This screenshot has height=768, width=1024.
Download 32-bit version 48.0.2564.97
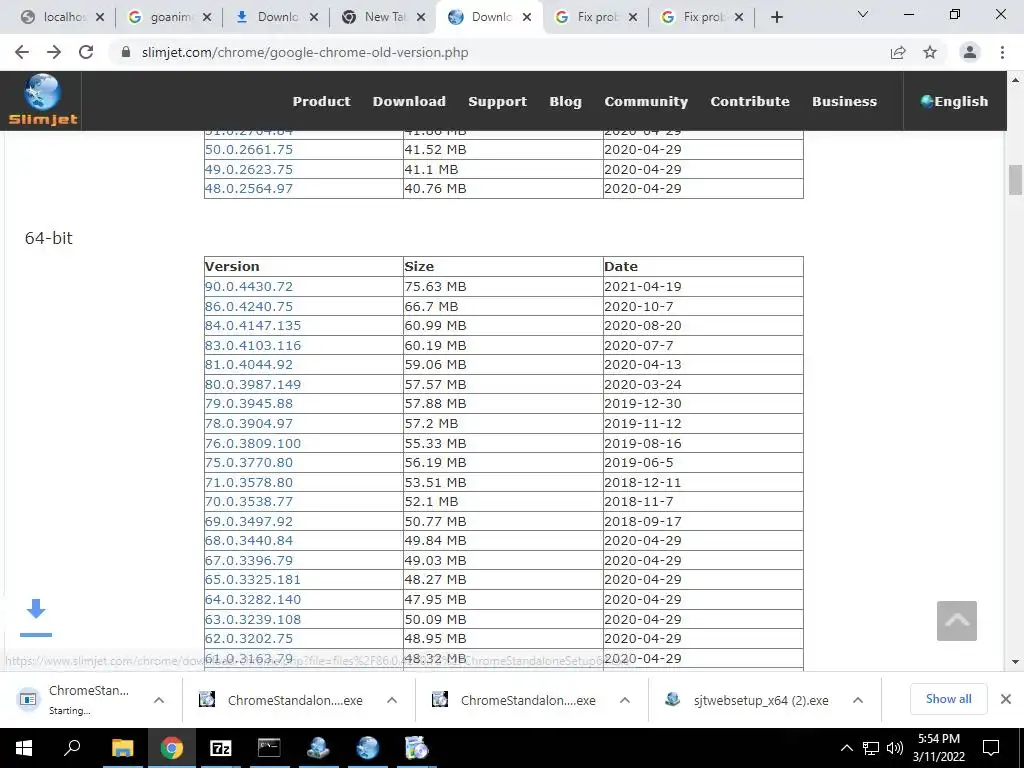click(x=249, y=188)
